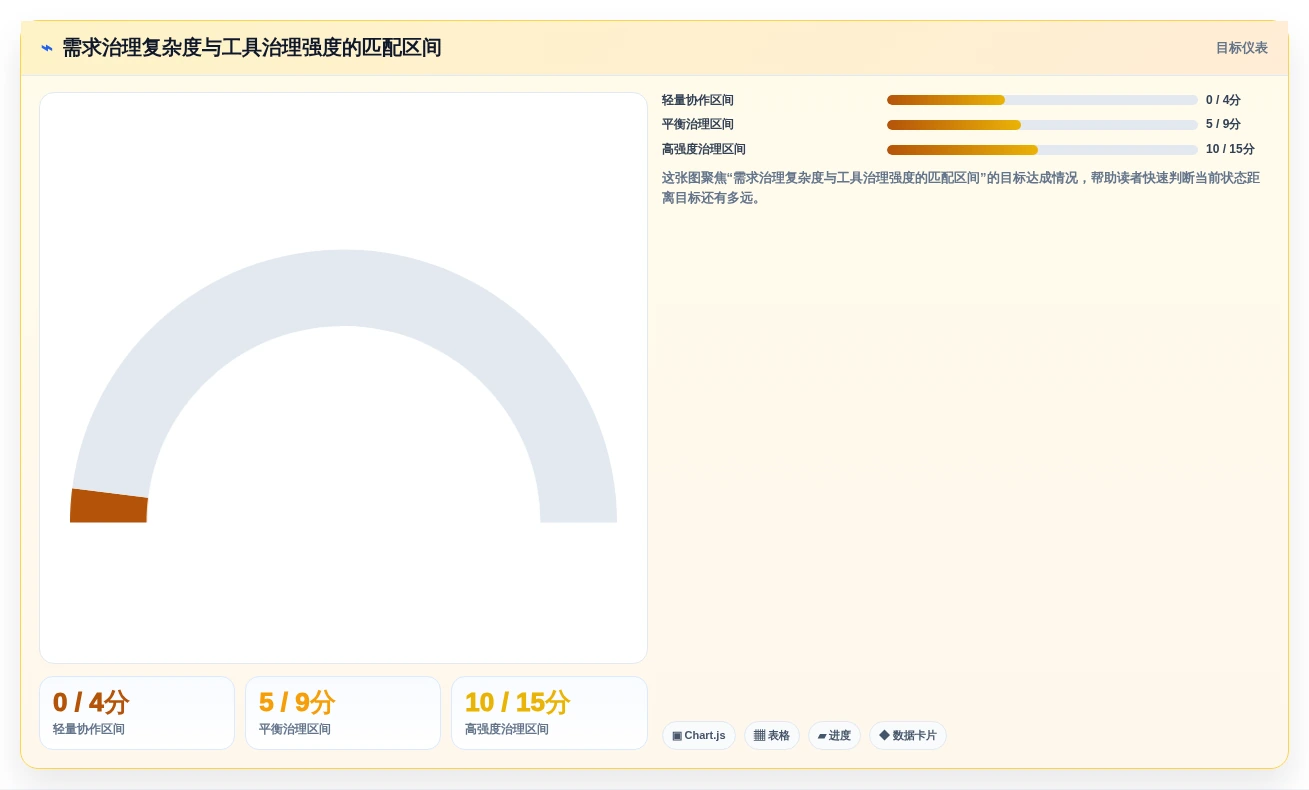Click the 0 / 4分 data card
The height and width of the screenshot is (790, 1309).
[x=137, y=713]
